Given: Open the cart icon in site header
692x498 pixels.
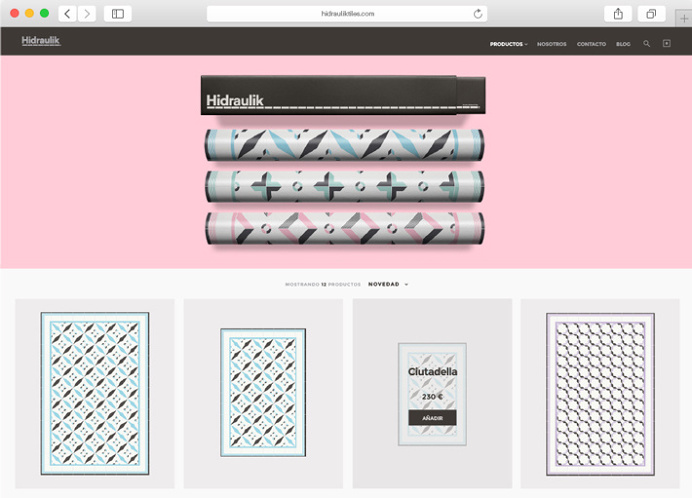Looking at the screenshot, I should click(x=667, y=44).
